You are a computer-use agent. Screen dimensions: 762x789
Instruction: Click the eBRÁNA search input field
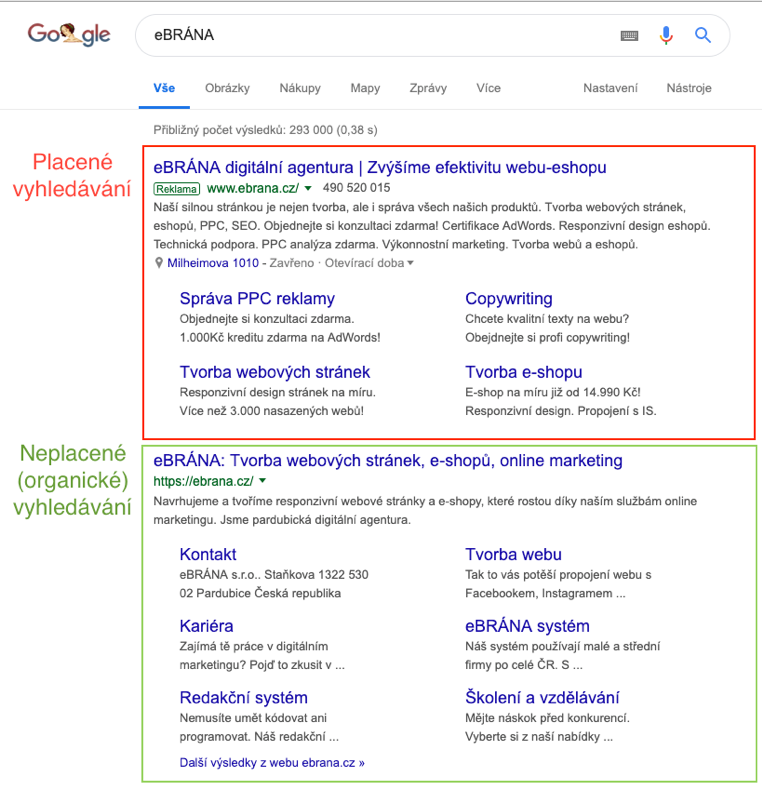pyautogui.click(x=380, y=35)
